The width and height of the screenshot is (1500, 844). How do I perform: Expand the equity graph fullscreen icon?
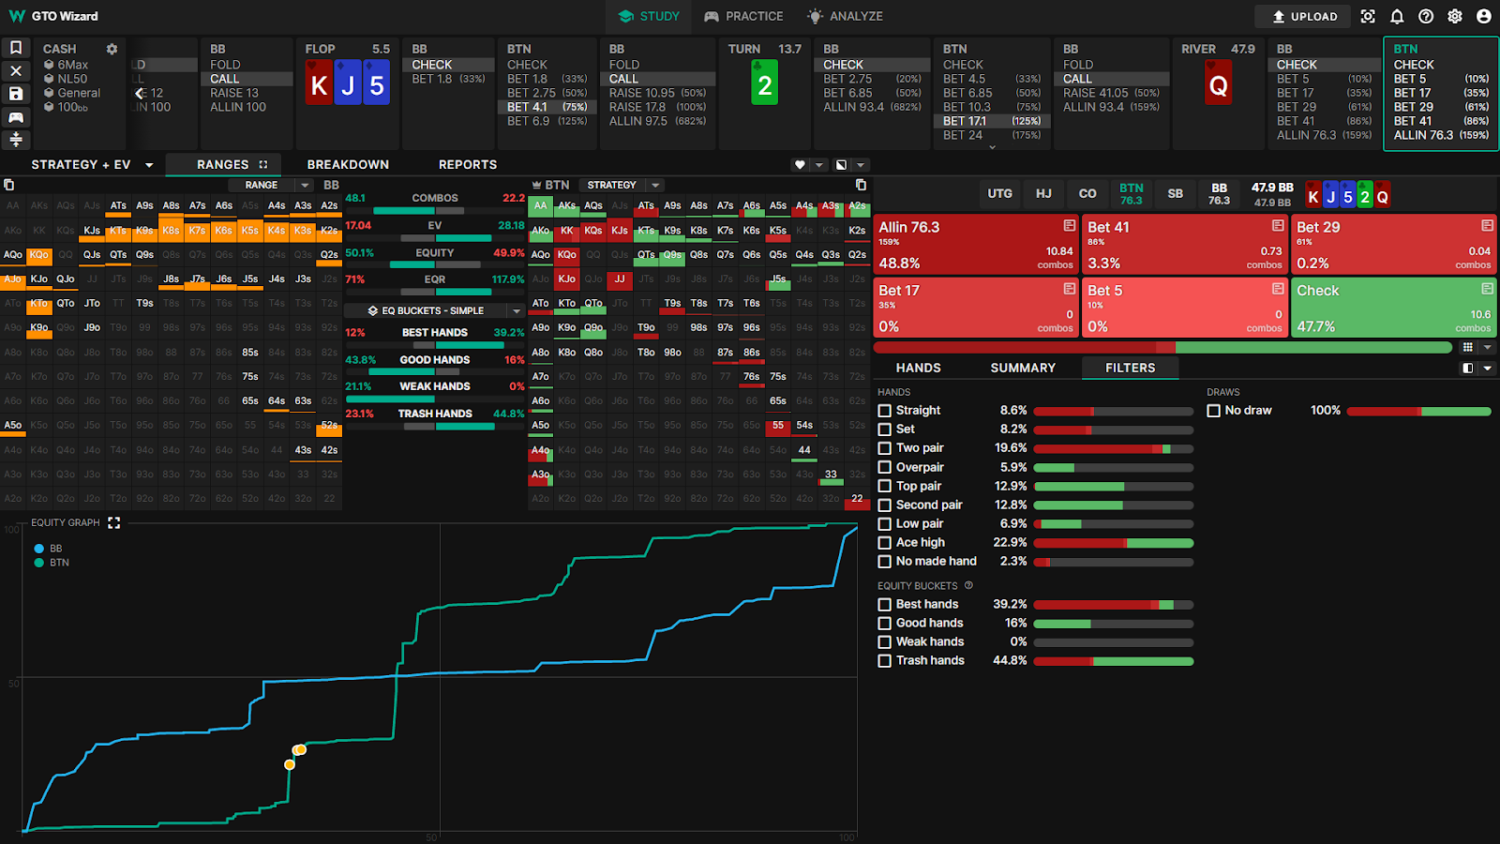(114, 523)
